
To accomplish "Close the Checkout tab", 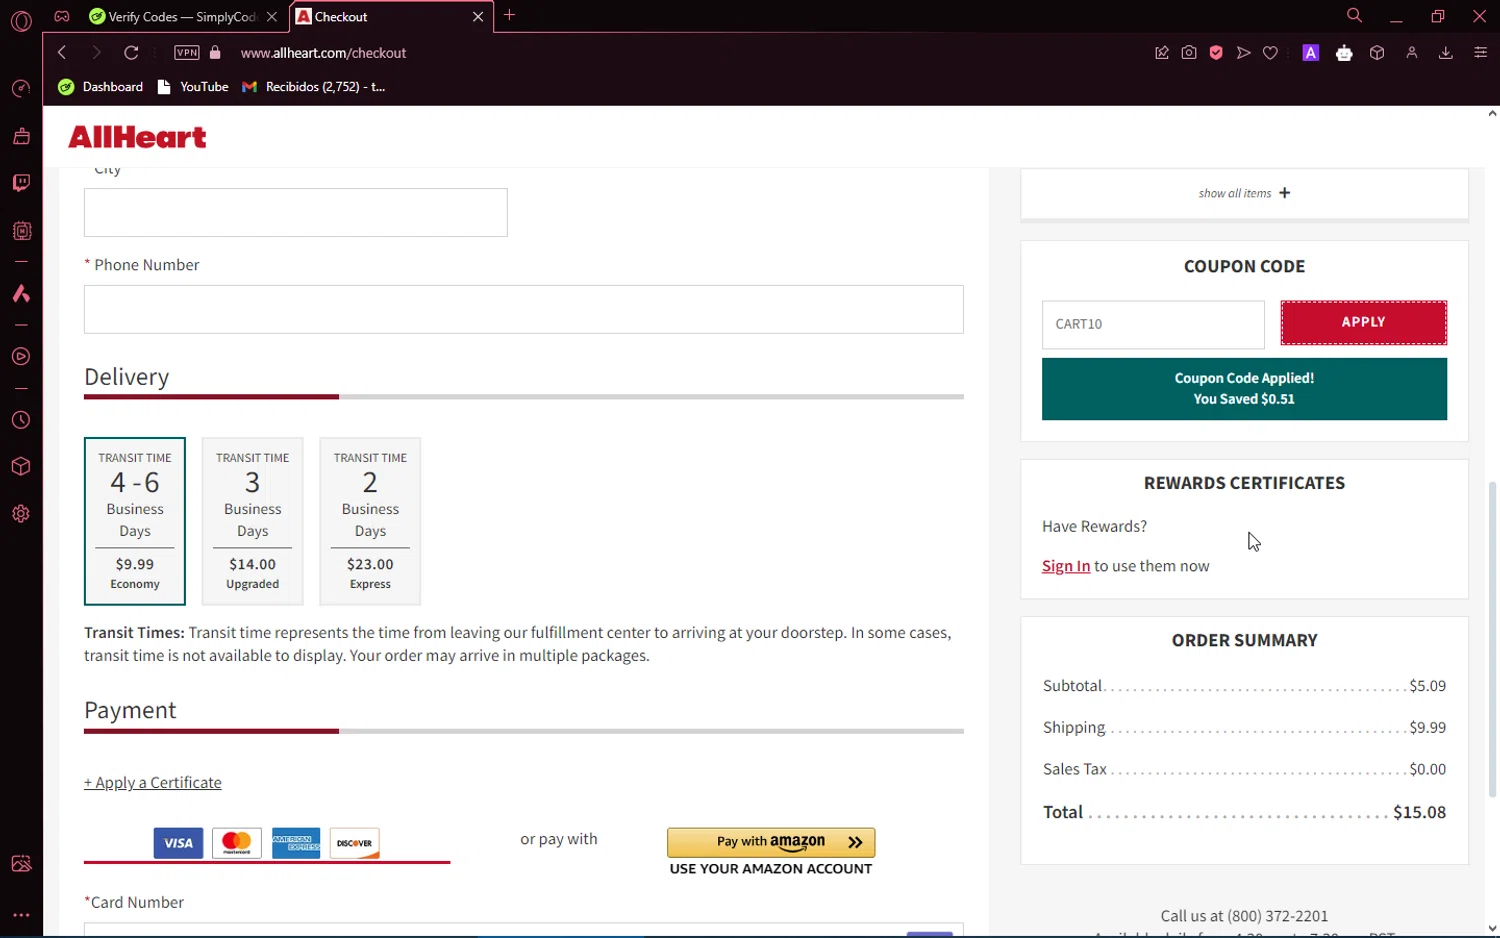I will point(478,17).
